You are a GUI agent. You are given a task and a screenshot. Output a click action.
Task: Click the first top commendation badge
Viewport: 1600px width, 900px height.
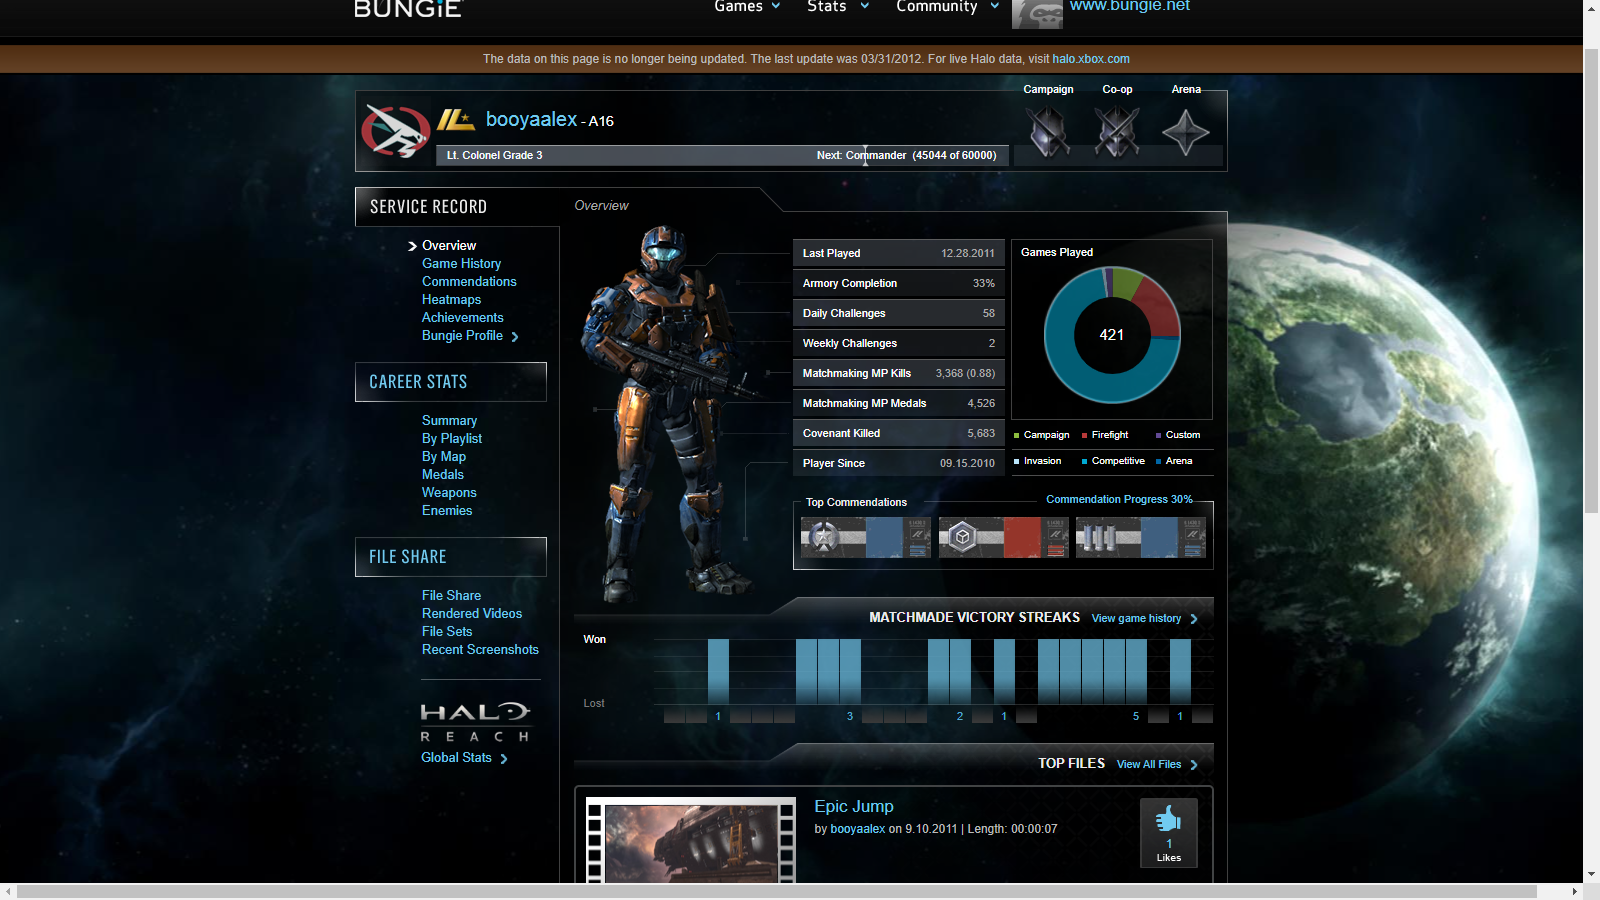[866, 537]
